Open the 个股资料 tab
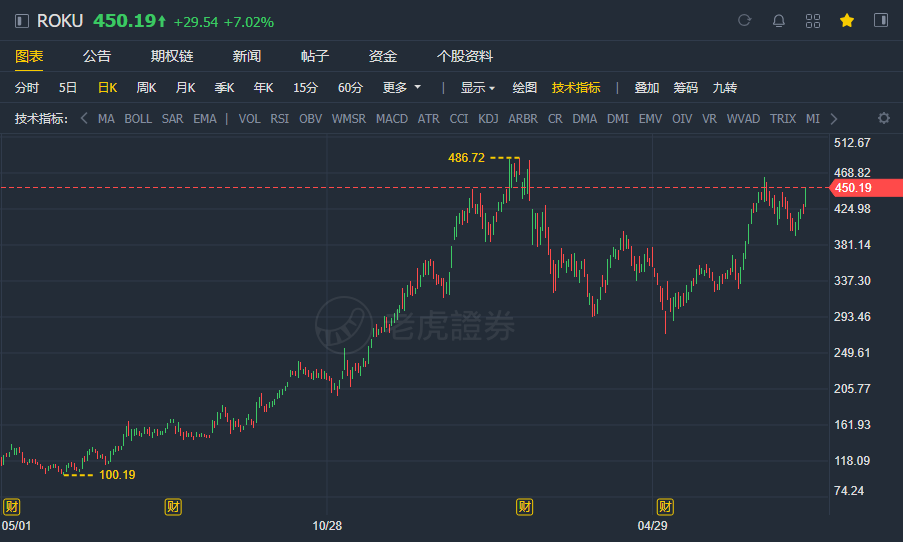The width and height of the screenshot is (903, 542). tap(465, 56)
